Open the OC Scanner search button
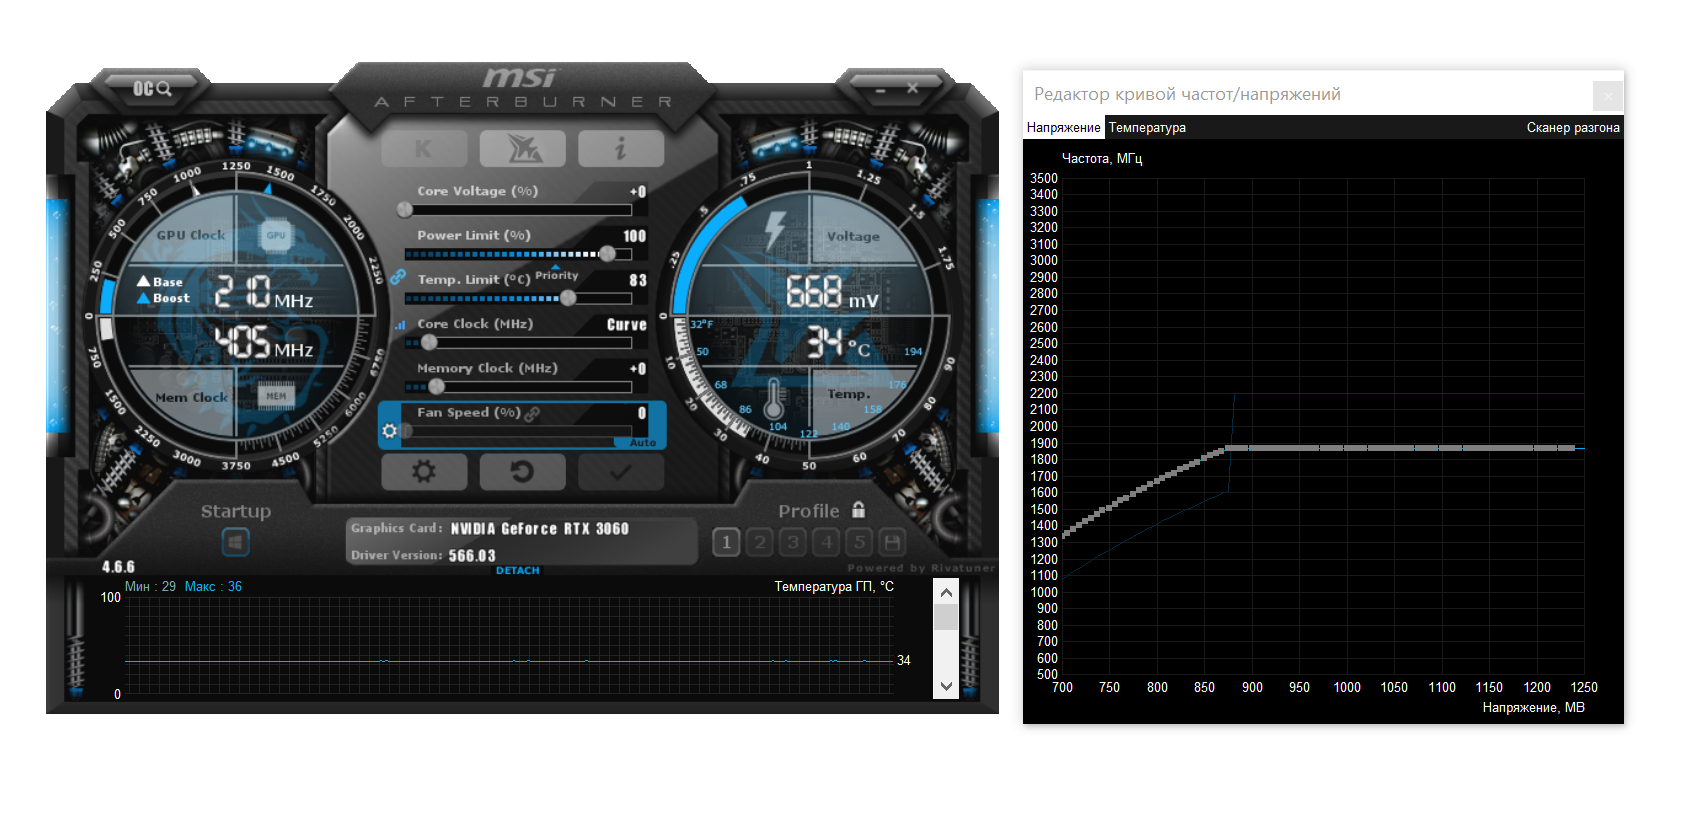The image size is (1695, 827). (x=152, y=89)
